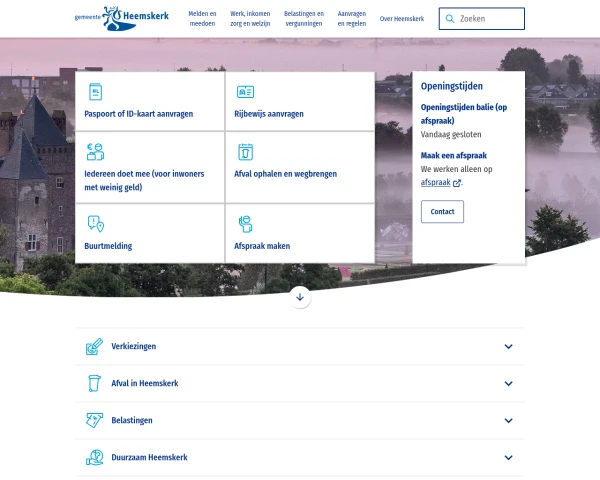Focus the Zoeken search field
600x480 pixels.
click(x=488, y=18)
